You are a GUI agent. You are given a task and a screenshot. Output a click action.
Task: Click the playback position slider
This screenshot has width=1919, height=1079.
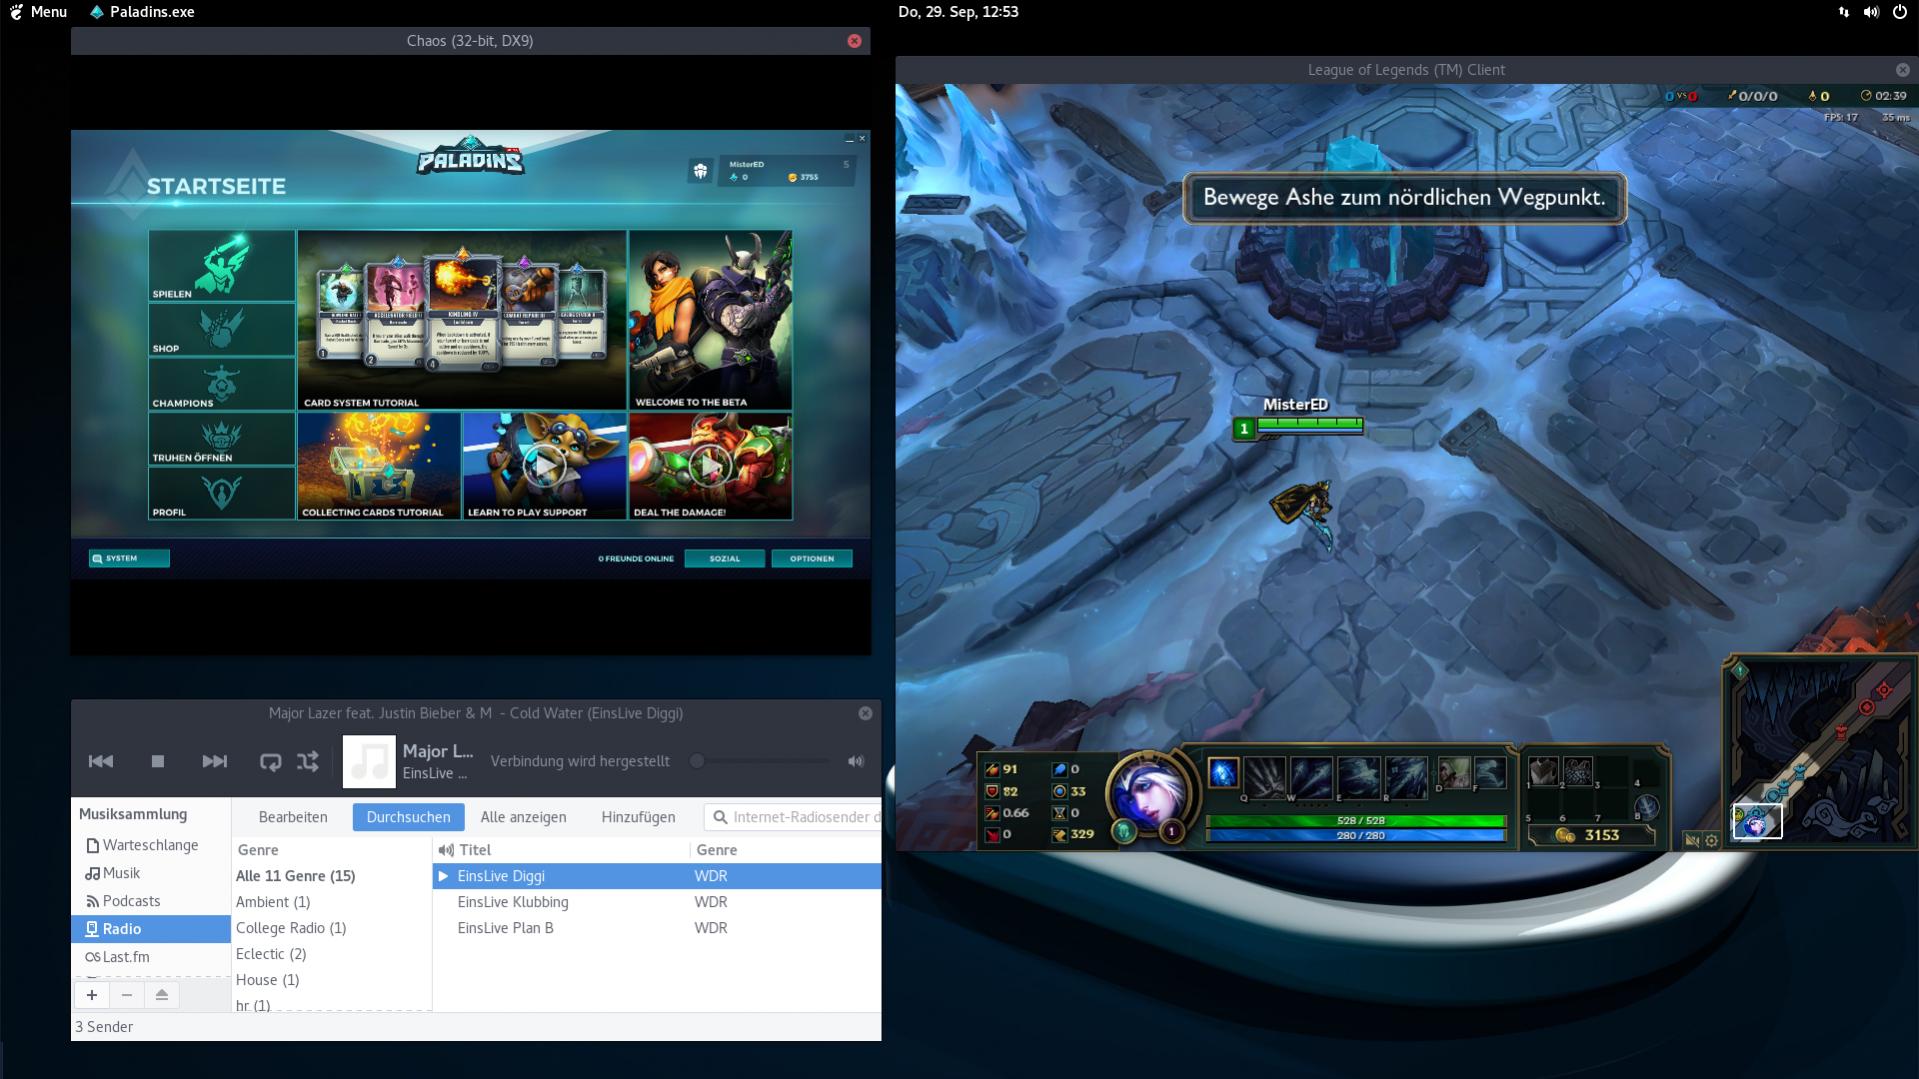pos(762,761)
